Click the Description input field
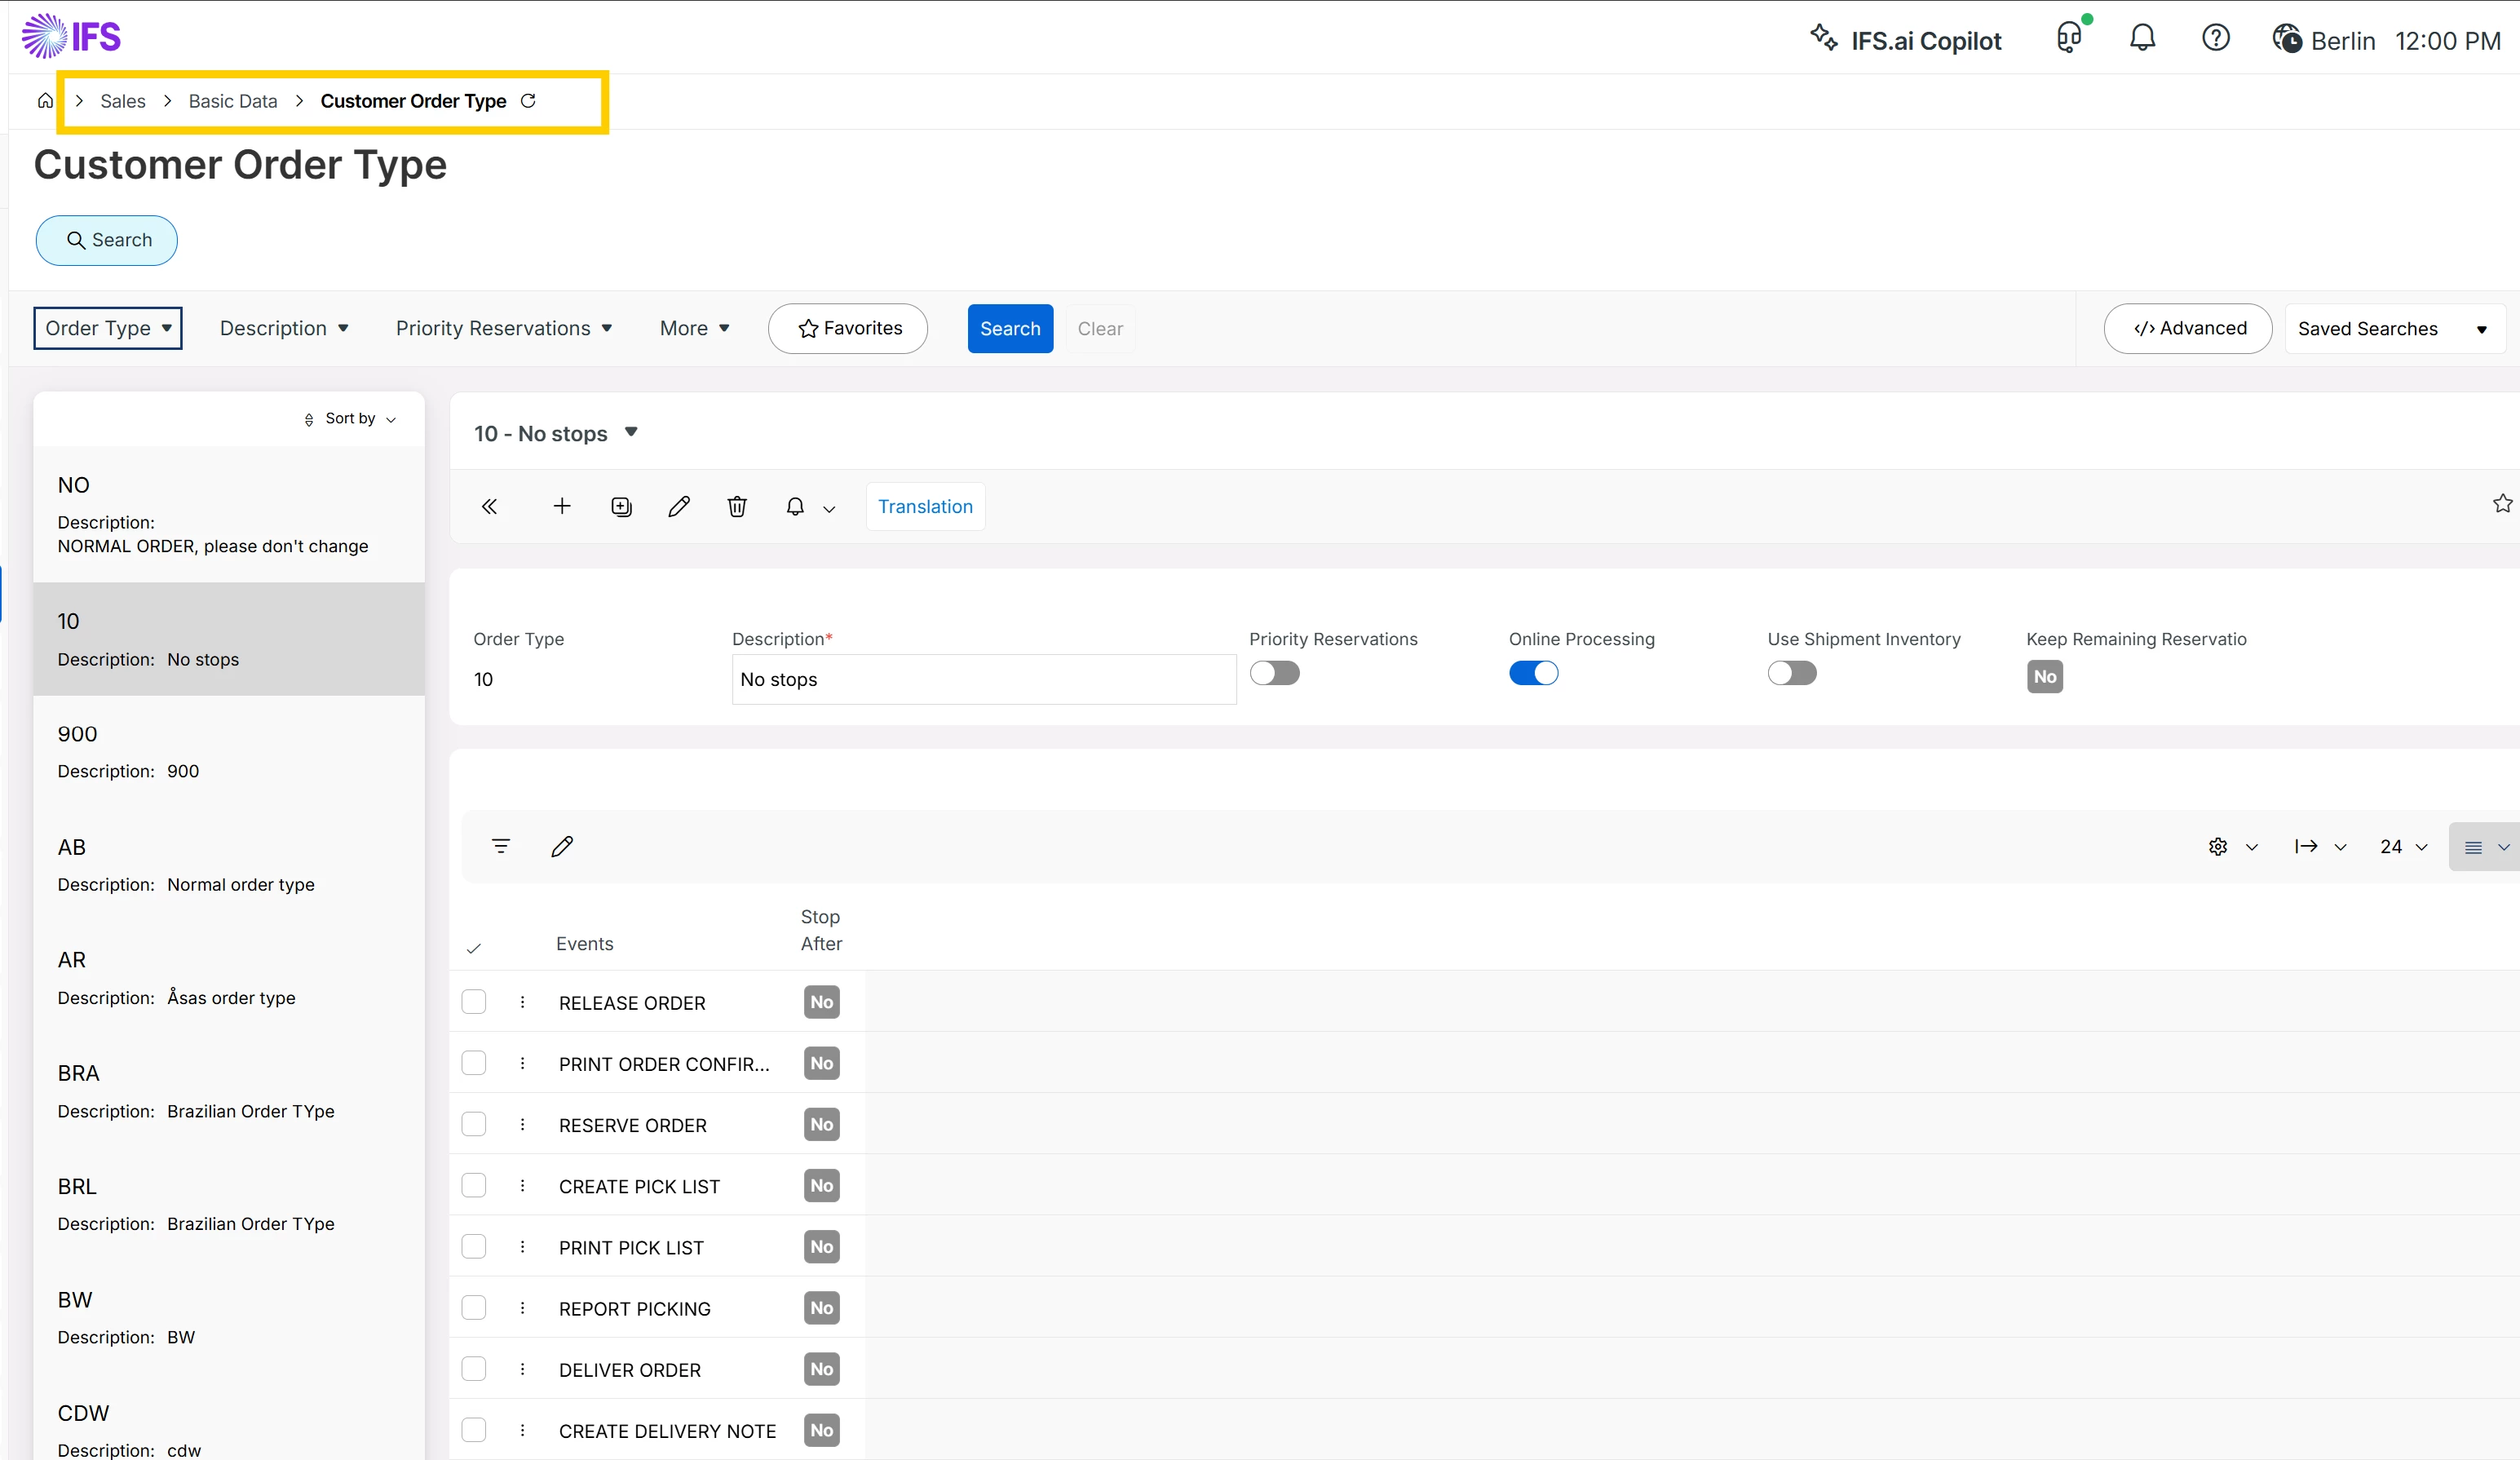This screenshot has width=2520, height=1460. pos(983,679)
